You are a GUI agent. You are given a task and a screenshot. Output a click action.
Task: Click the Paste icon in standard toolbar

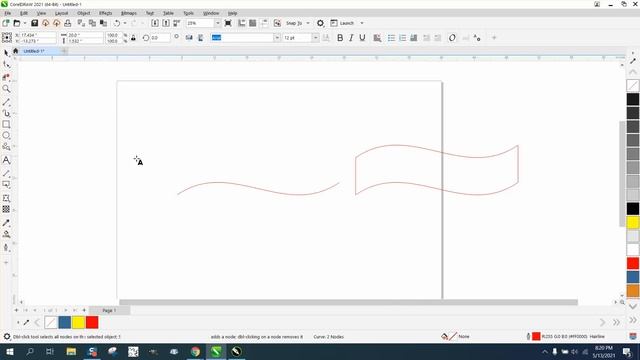104,23
